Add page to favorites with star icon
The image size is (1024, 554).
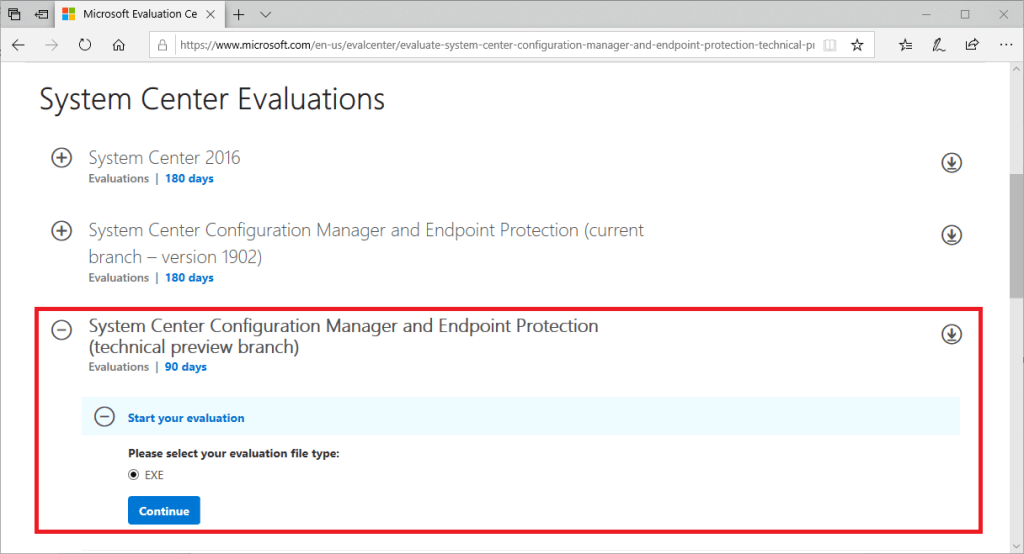point(857,45)
